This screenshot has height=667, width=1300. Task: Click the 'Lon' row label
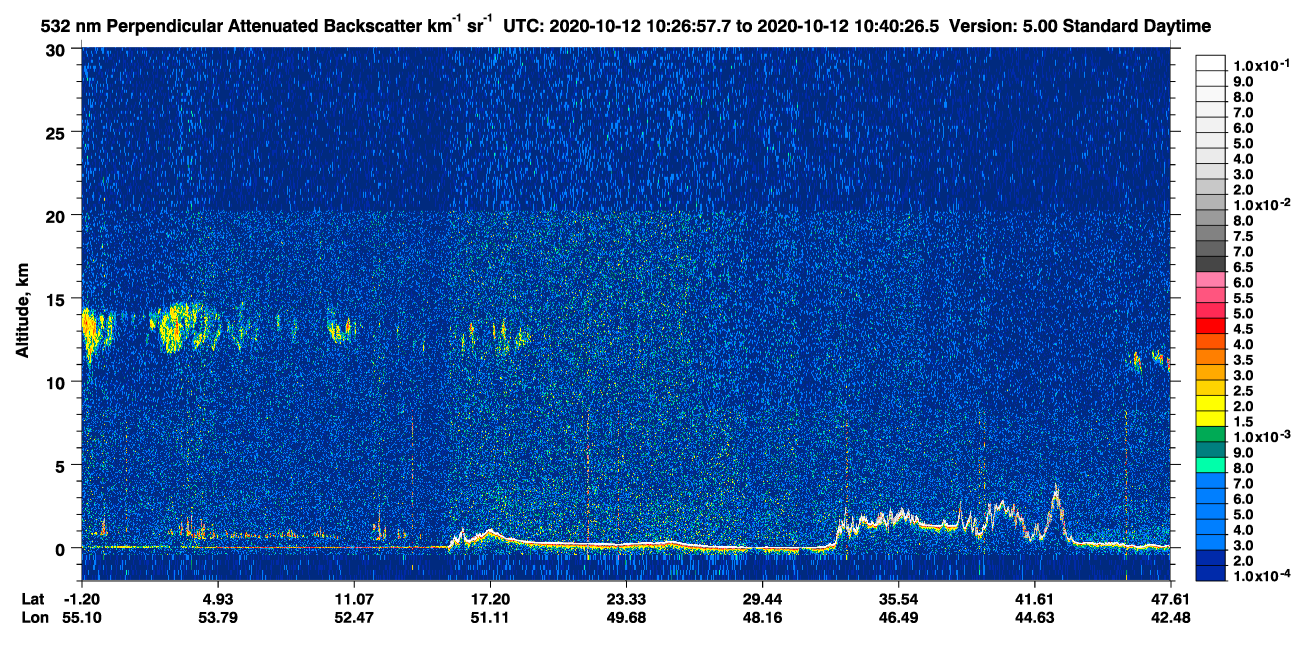34,617
